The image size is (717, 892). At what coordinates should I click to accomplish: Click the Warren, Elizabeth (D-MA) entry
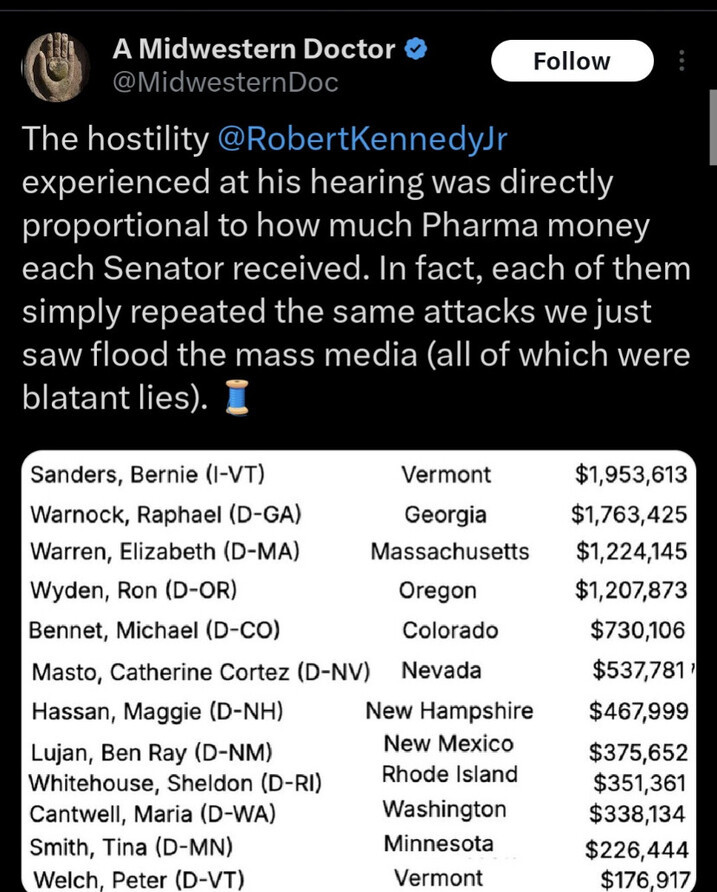tap(164, 551)
